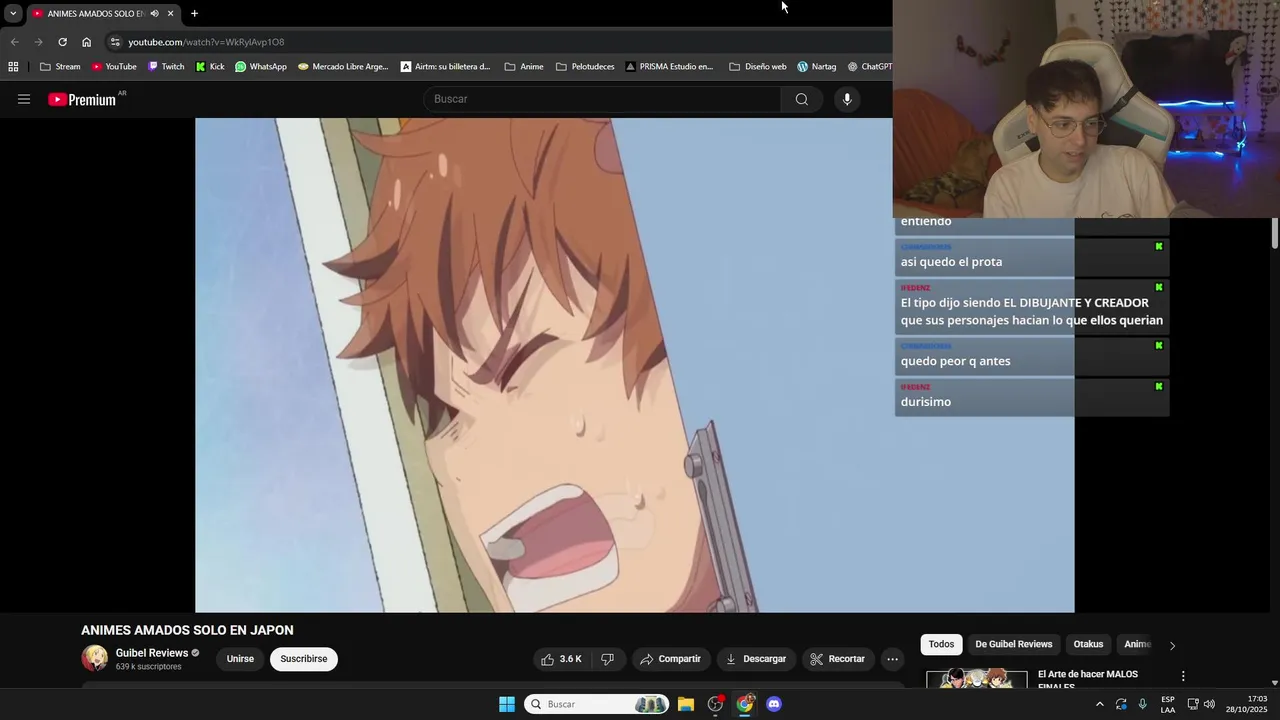Open the YouTube bookmark
This screenshot has width=1280, height=720.
114,67
